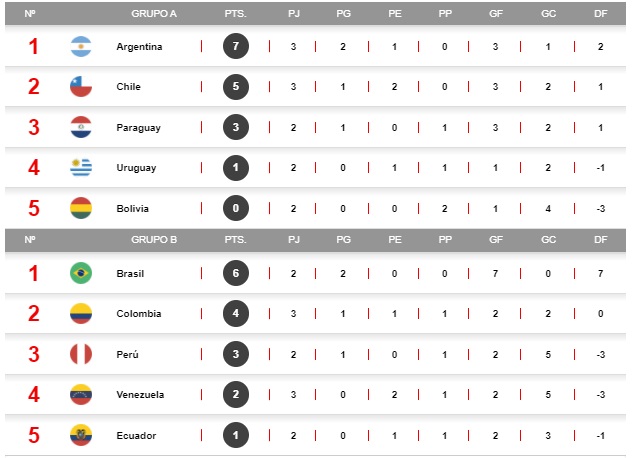Click Brasil's 6 points badge
The image size is (636, 458).
point(236,273)
